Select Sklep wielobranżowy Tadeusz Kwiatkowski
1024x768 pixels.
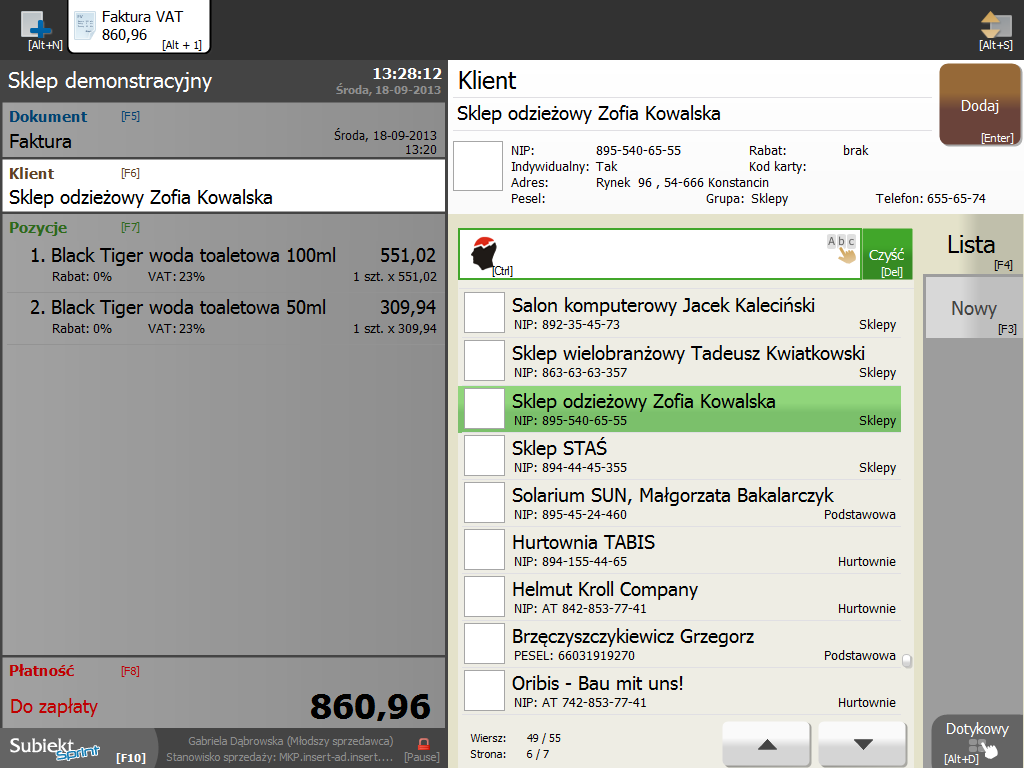680,361
